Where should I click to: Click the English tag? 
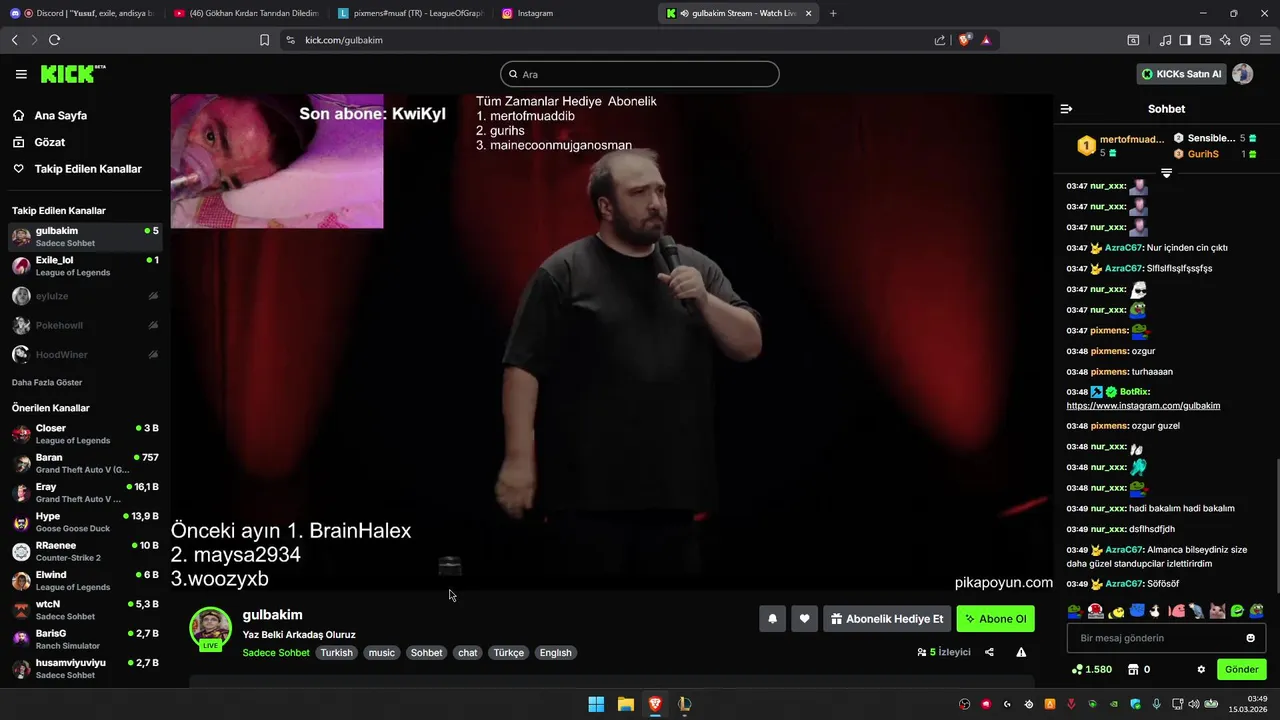point(555,653)
